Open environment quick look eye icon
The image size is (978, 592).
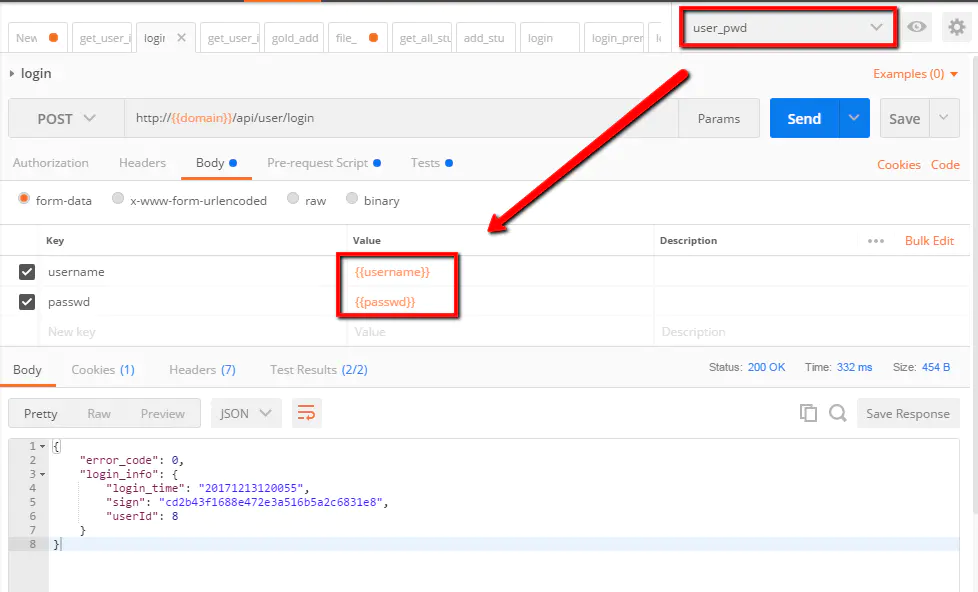click(916, 27)
